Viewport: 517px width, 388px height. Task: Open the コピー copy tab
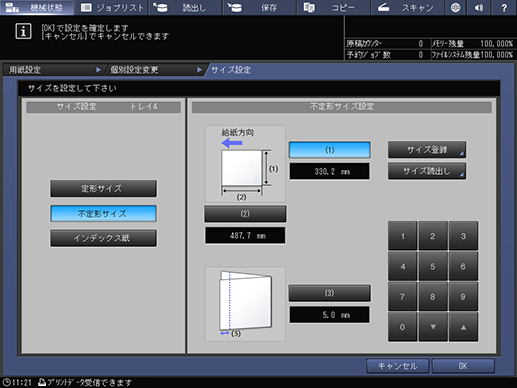333,7
